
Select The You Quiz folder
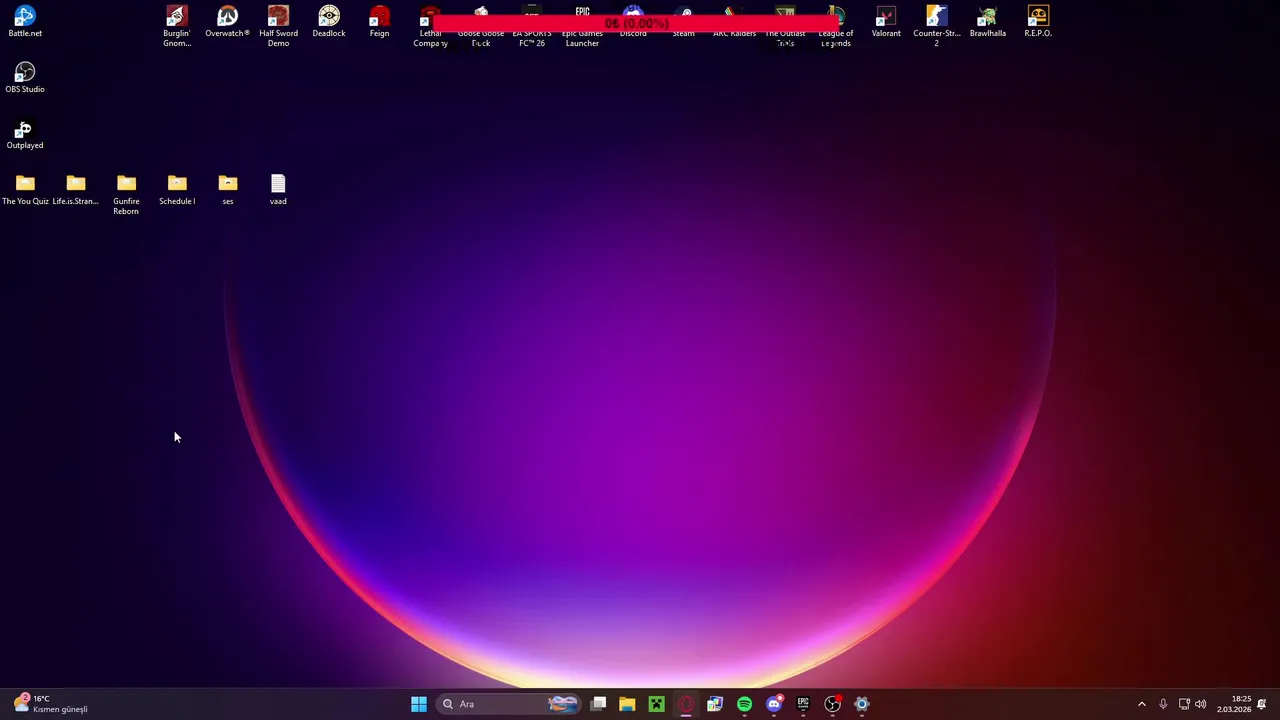(25, 190)
